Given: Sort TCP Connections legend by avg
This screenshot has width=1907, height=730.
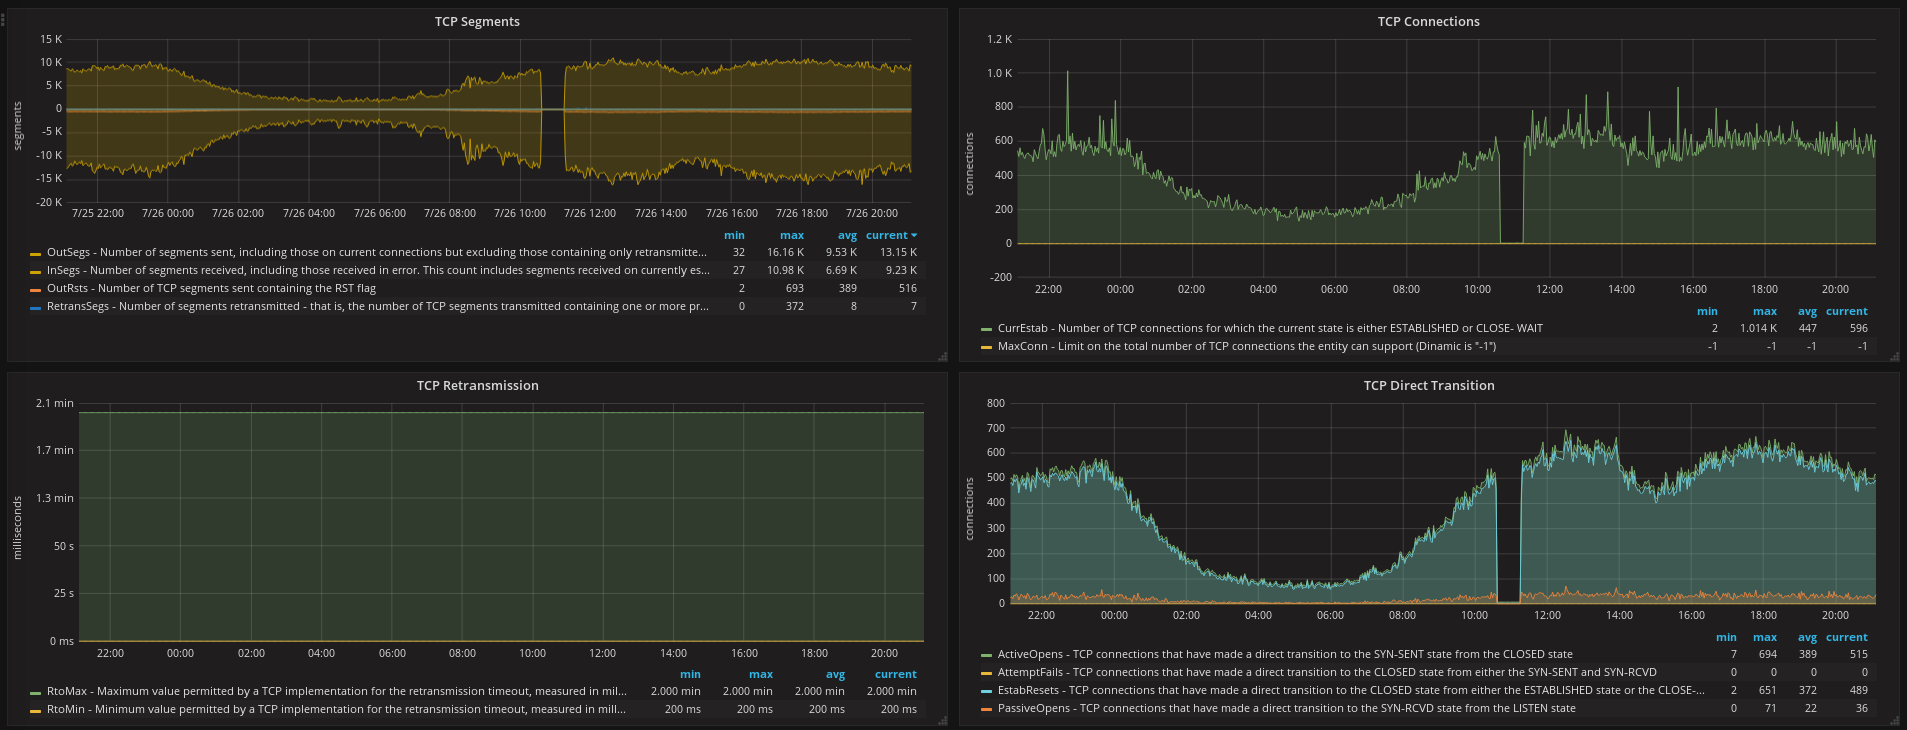Looking at the screenshot, I should tap(1807, 311).
